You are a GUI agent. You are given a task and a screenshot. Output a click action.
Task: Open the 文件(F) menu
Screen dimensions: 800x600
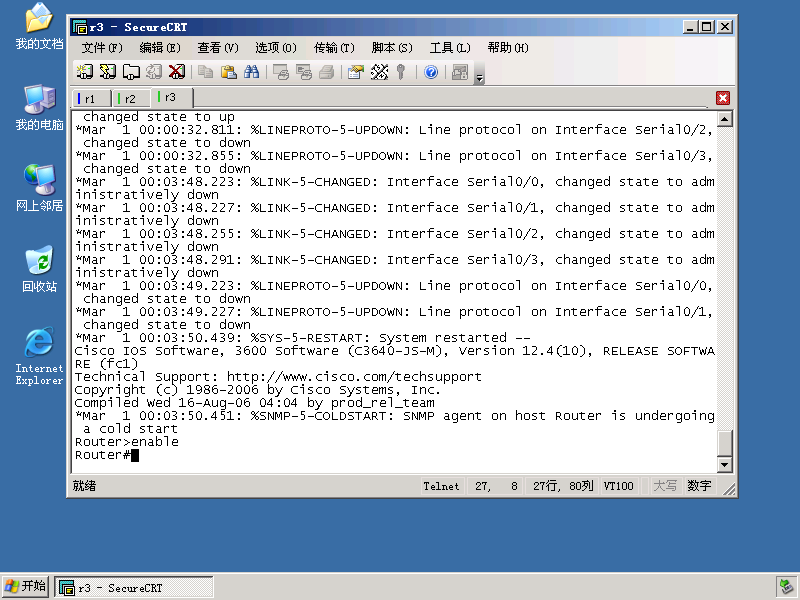tap(102, 48)
